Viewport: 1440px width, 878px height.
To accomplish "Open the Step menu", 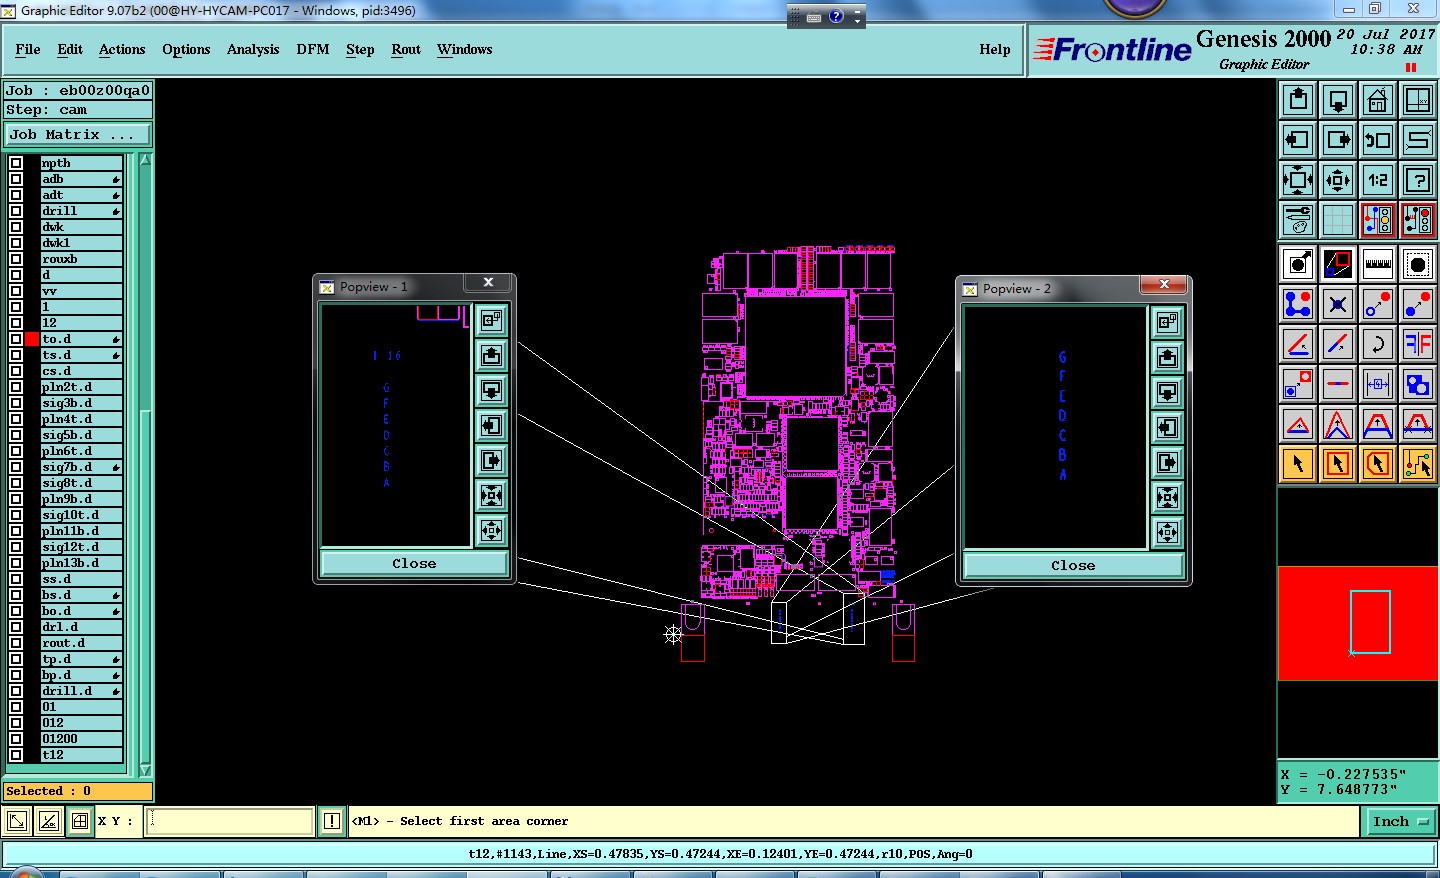I will click(x=360, y=49).
